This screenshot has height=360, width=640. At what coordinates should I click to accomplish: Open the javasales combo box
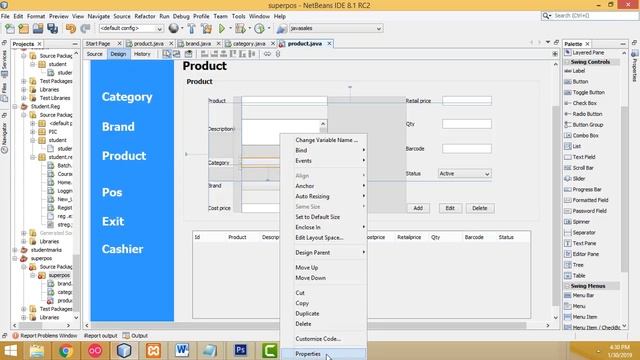(336, 29)
